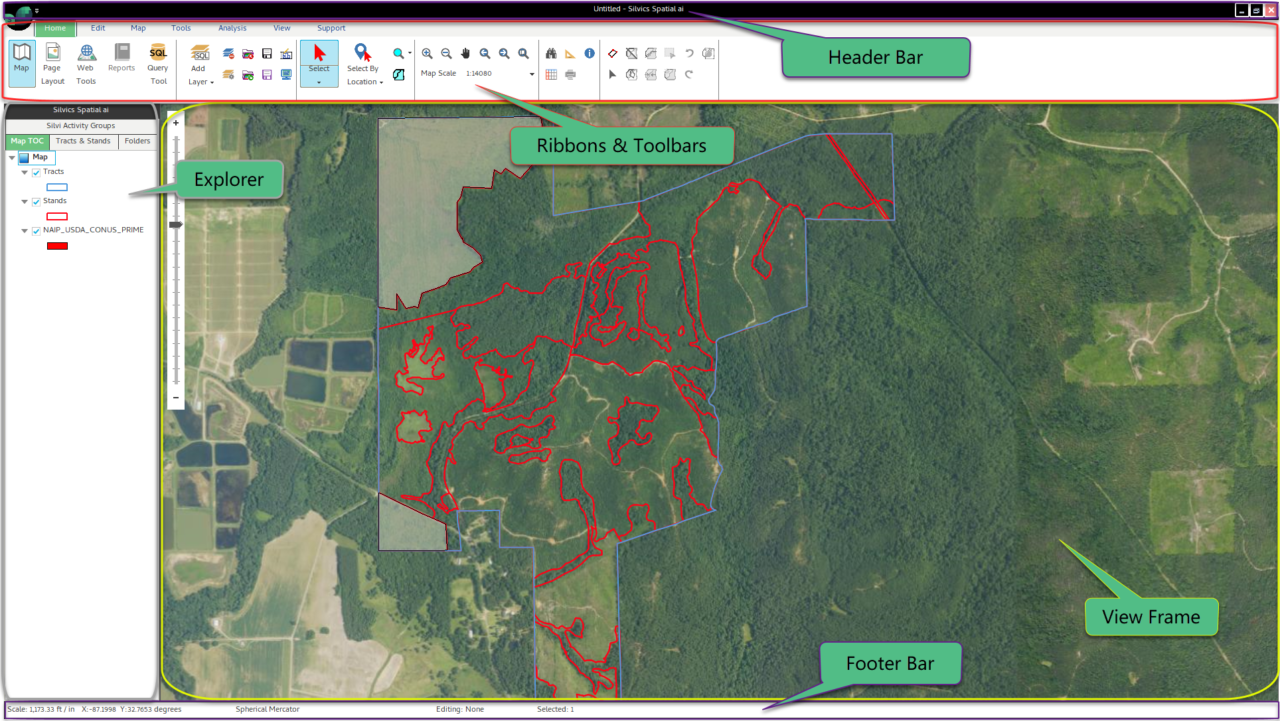The width and height of the screenshot is (1280, 721).
Task: Toggle the Stands layer visibility checkbox
Action: coord(37,201)
